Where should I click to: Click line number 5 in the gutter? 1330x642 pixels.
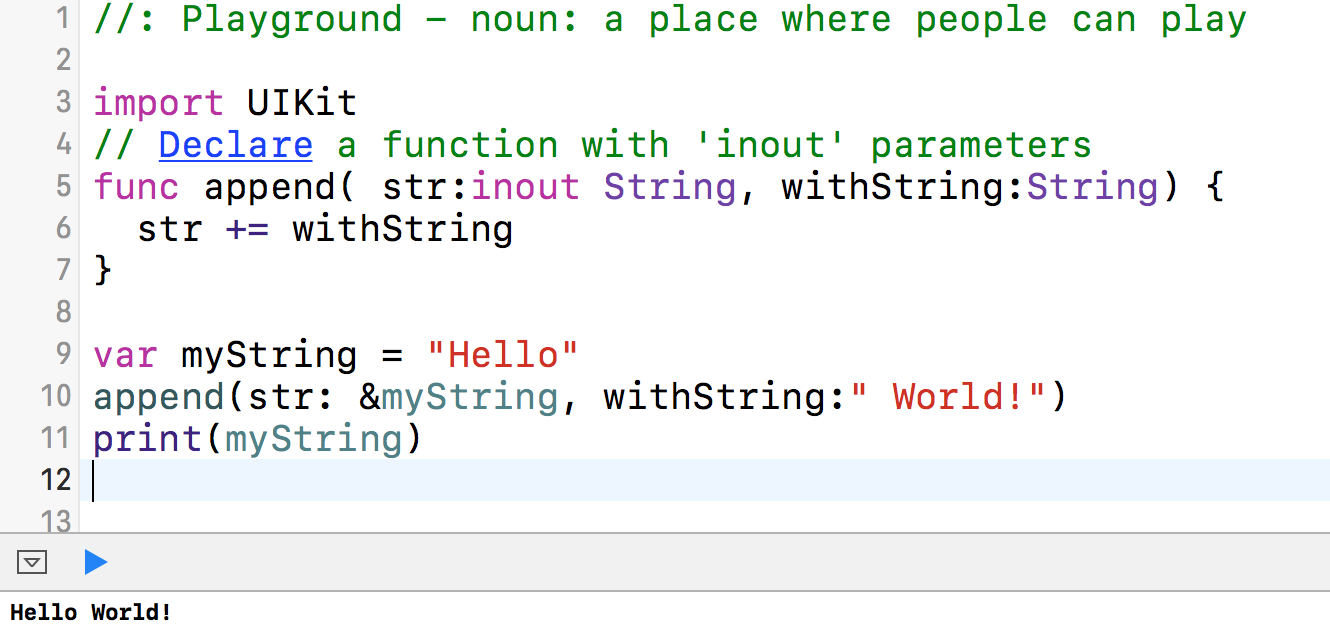(62, 187)
